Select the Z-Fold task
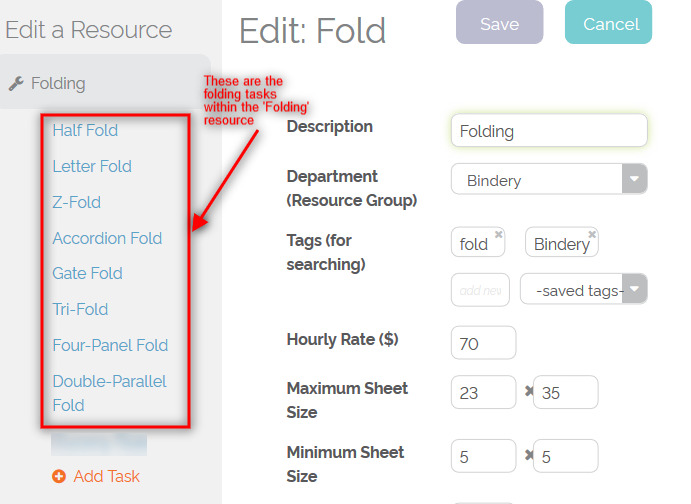Screen dimensions: 691x504 pos(77,202)
